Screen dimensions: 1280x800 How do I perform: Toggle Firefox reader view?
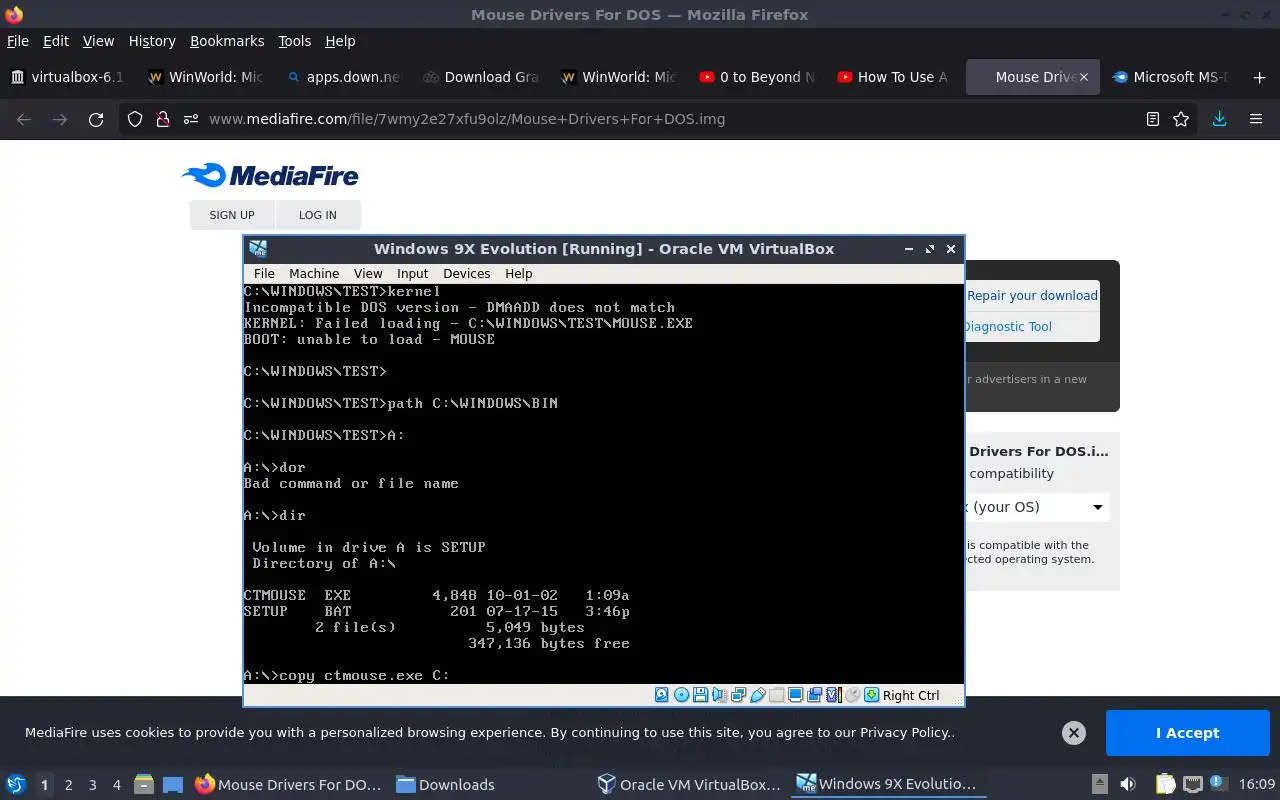click(1153, 119)
